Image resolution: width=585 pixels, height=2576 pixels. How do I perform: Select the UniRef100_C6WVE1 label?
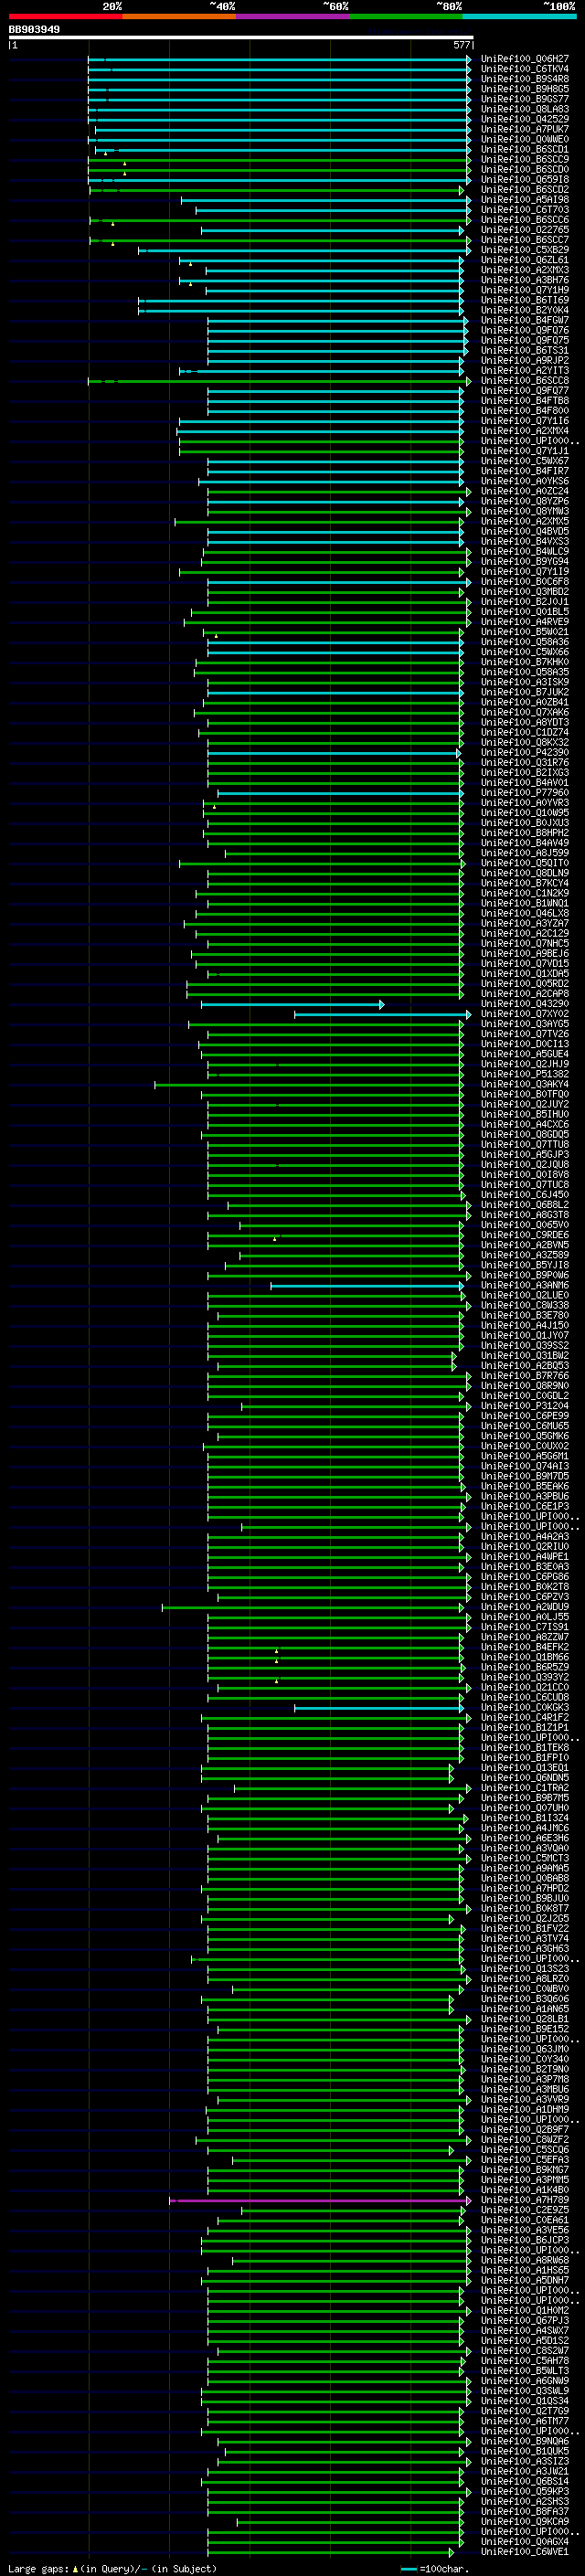coord(525,2551)
